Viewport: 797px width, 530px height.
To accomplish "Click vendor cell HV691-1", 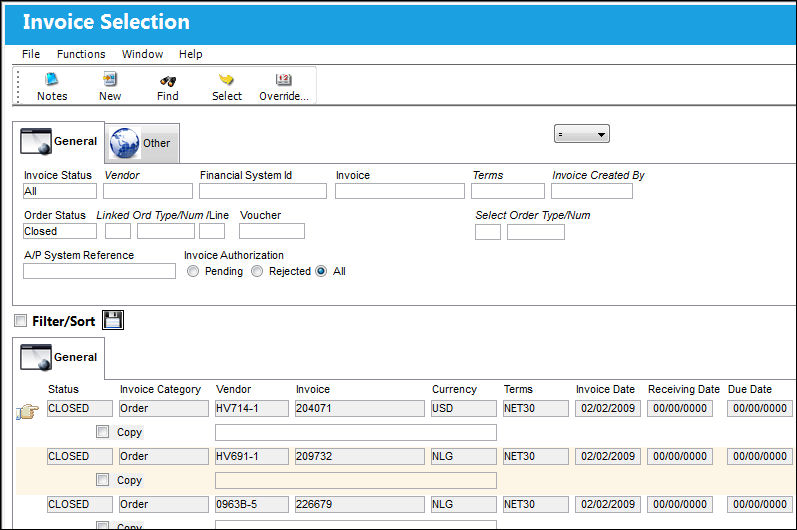I will [252, 456].
